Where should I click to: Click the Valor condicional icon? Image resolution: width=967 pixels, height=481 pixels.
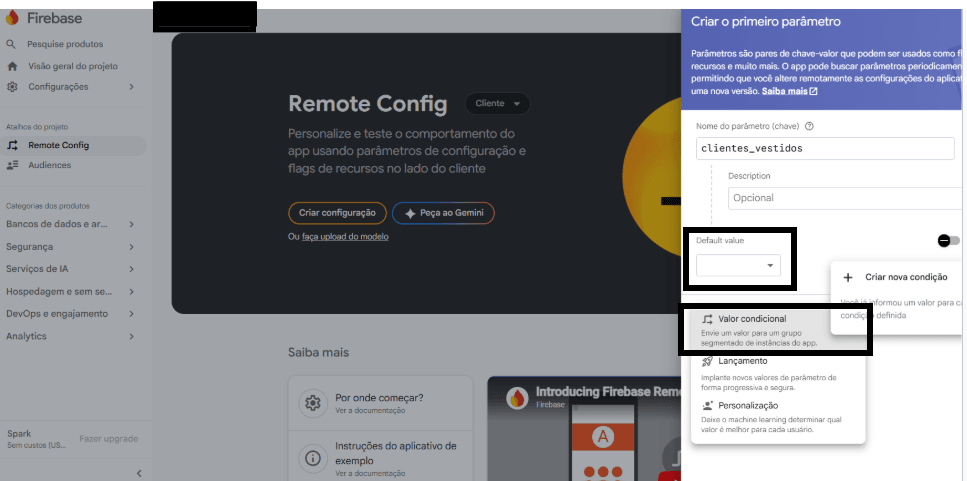pos(707,319)
